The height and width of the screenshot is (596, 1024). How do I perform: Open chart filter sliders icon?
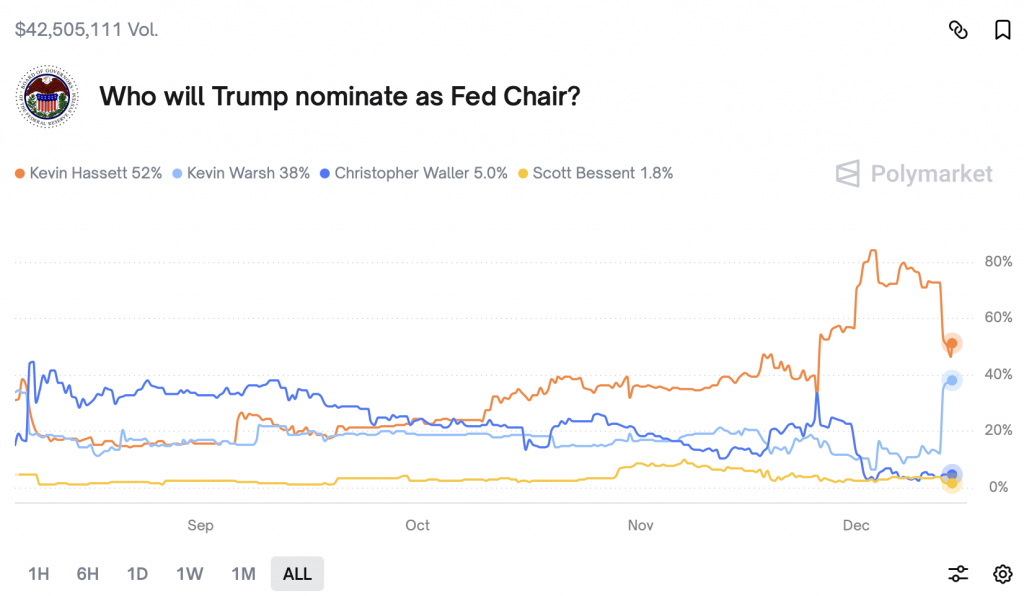pyautogui.click(x=958, y=574)
